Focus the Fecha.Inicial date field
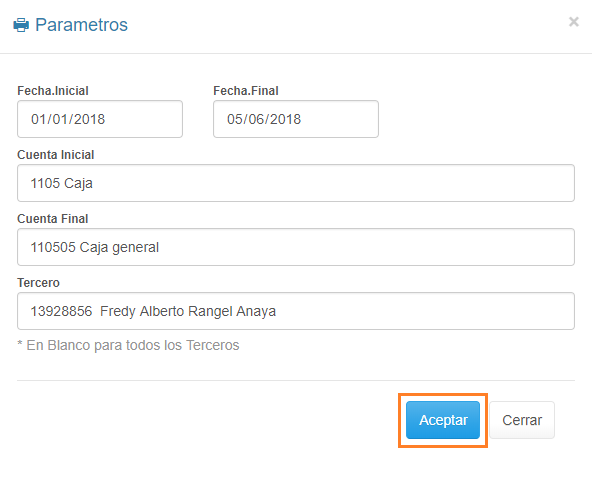Viewport: 592px width, 488px height. (x=100, y=119)
